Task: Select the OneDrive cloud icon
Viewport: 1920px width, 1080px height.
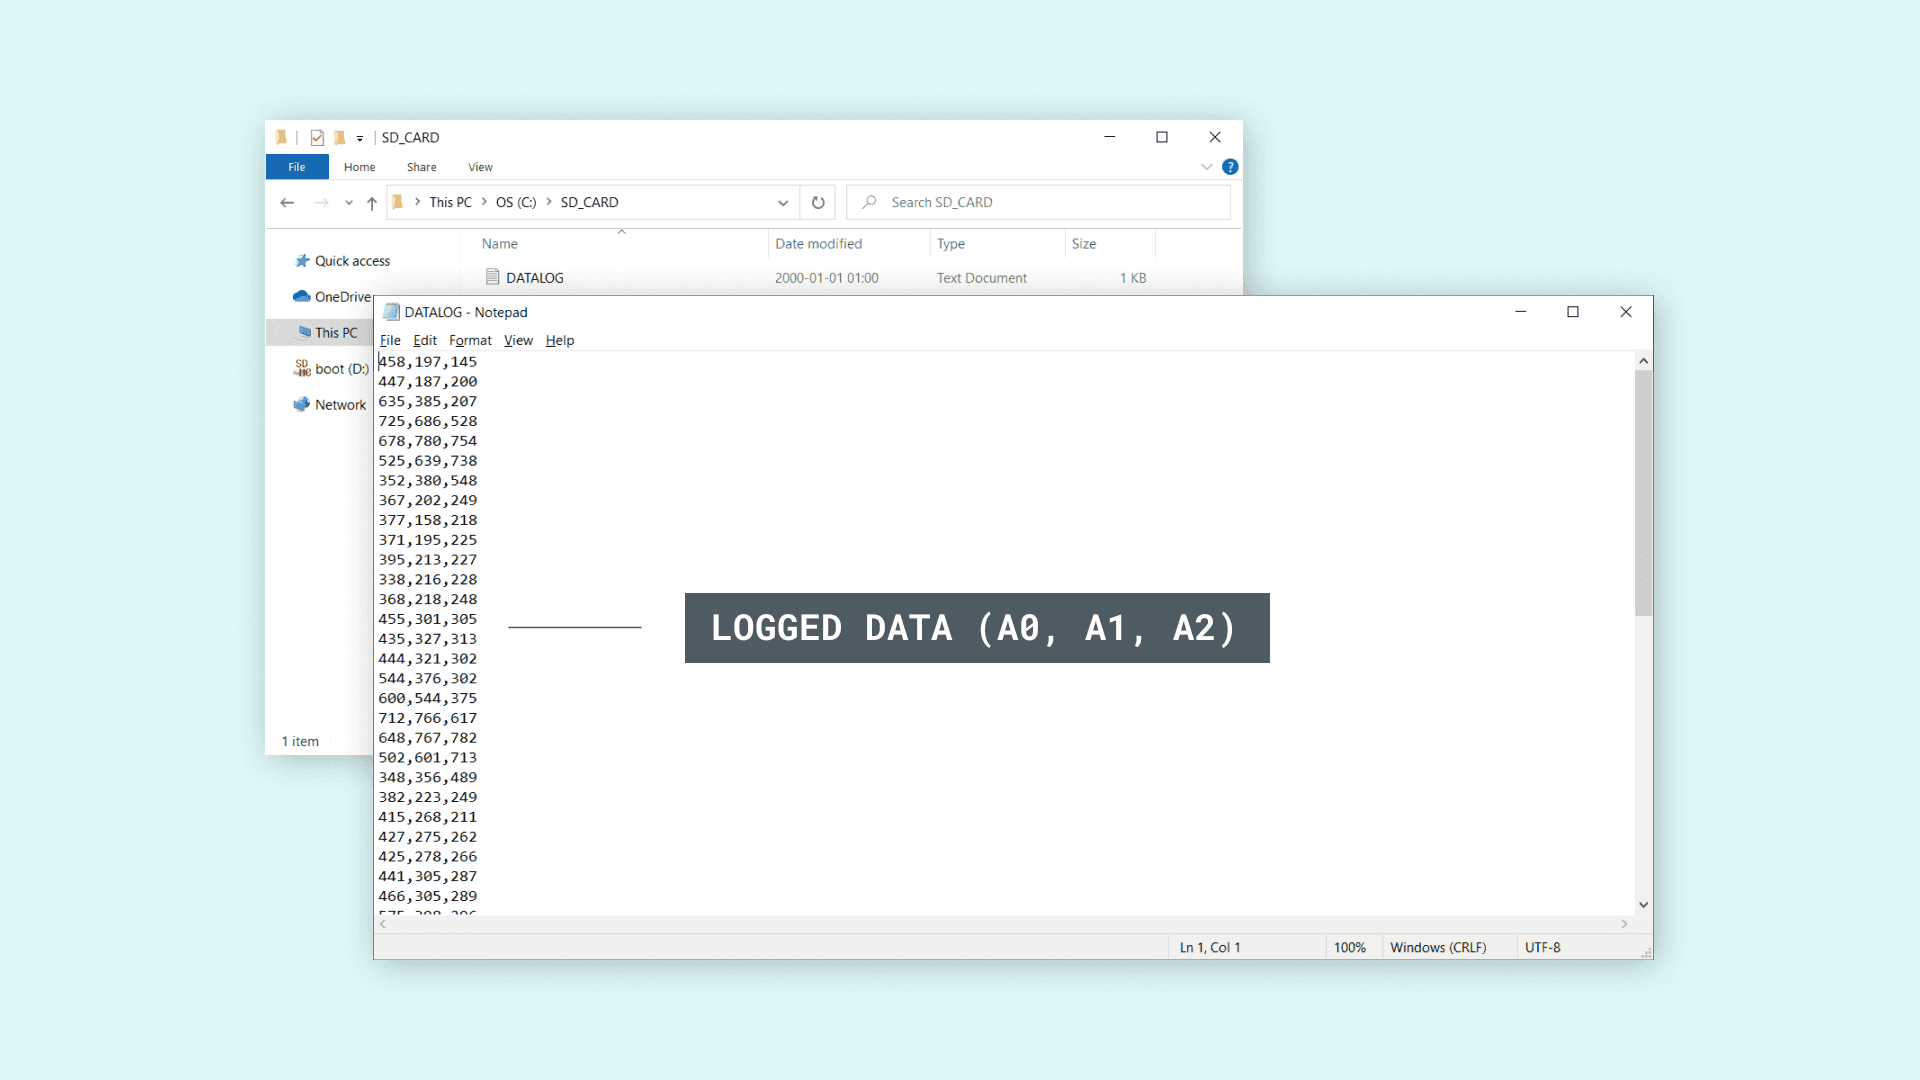Action: point(301,297)
